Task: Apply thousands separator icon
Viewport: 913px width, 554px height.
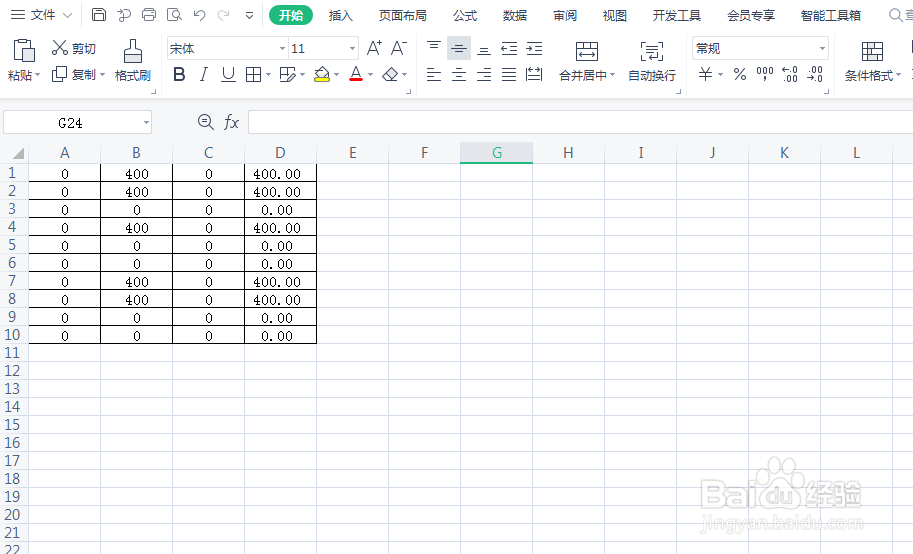Action: click(765, 74)
